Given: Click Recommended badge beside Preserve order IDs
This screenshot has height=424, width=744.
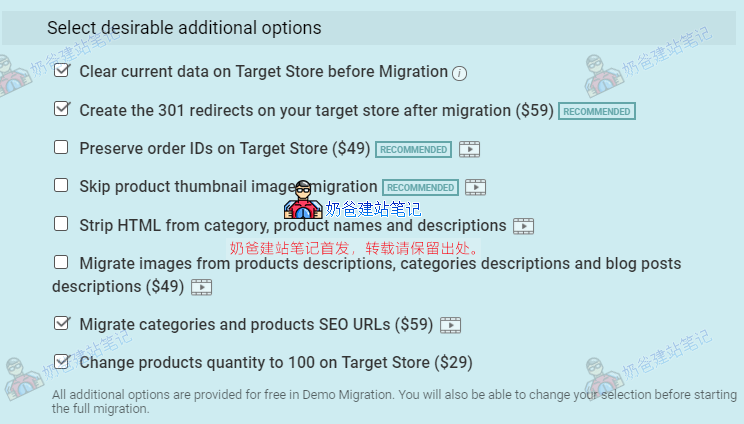Looking at the screenshot, I should (x=414, y=149).
